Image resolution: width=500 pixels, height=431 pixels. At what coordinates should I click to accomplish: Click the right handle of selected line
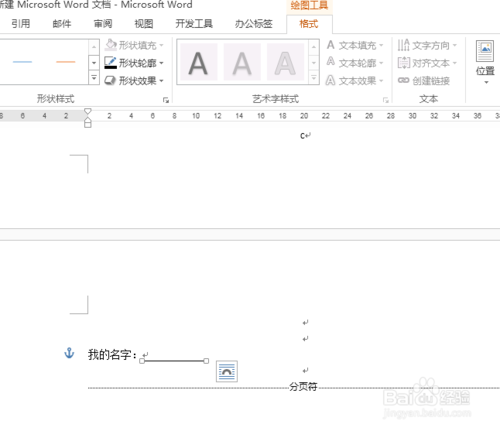[206, 361]
